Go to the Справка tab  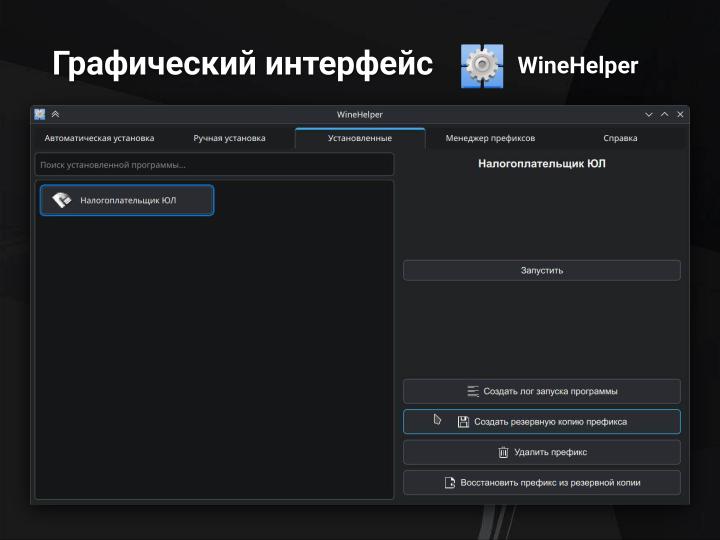[620, 138]
